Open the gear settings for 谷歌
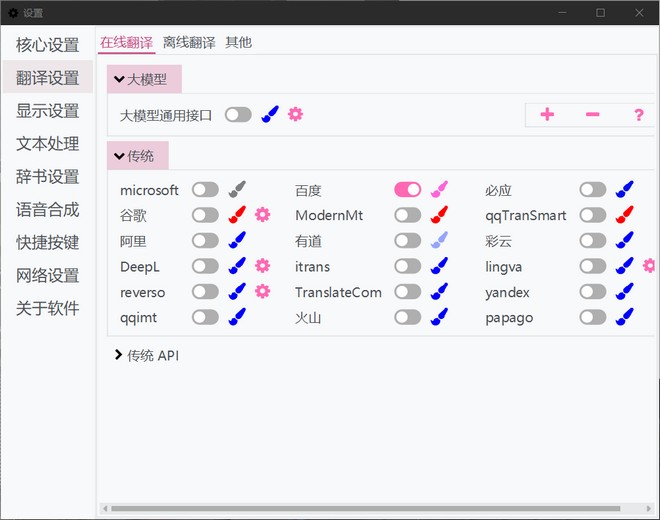The image size is (660, 520). pyautogui.click(x=262, y=215)
